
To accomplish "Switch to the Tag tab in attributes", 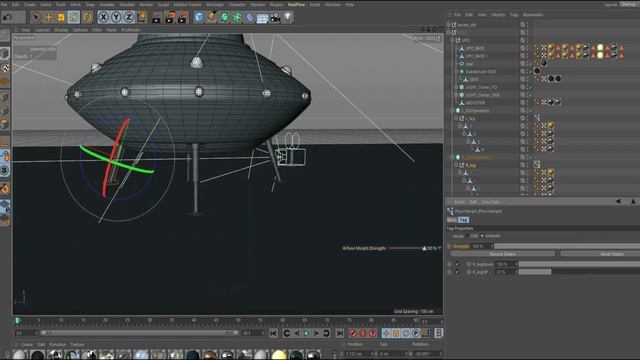I will (463, 220).
